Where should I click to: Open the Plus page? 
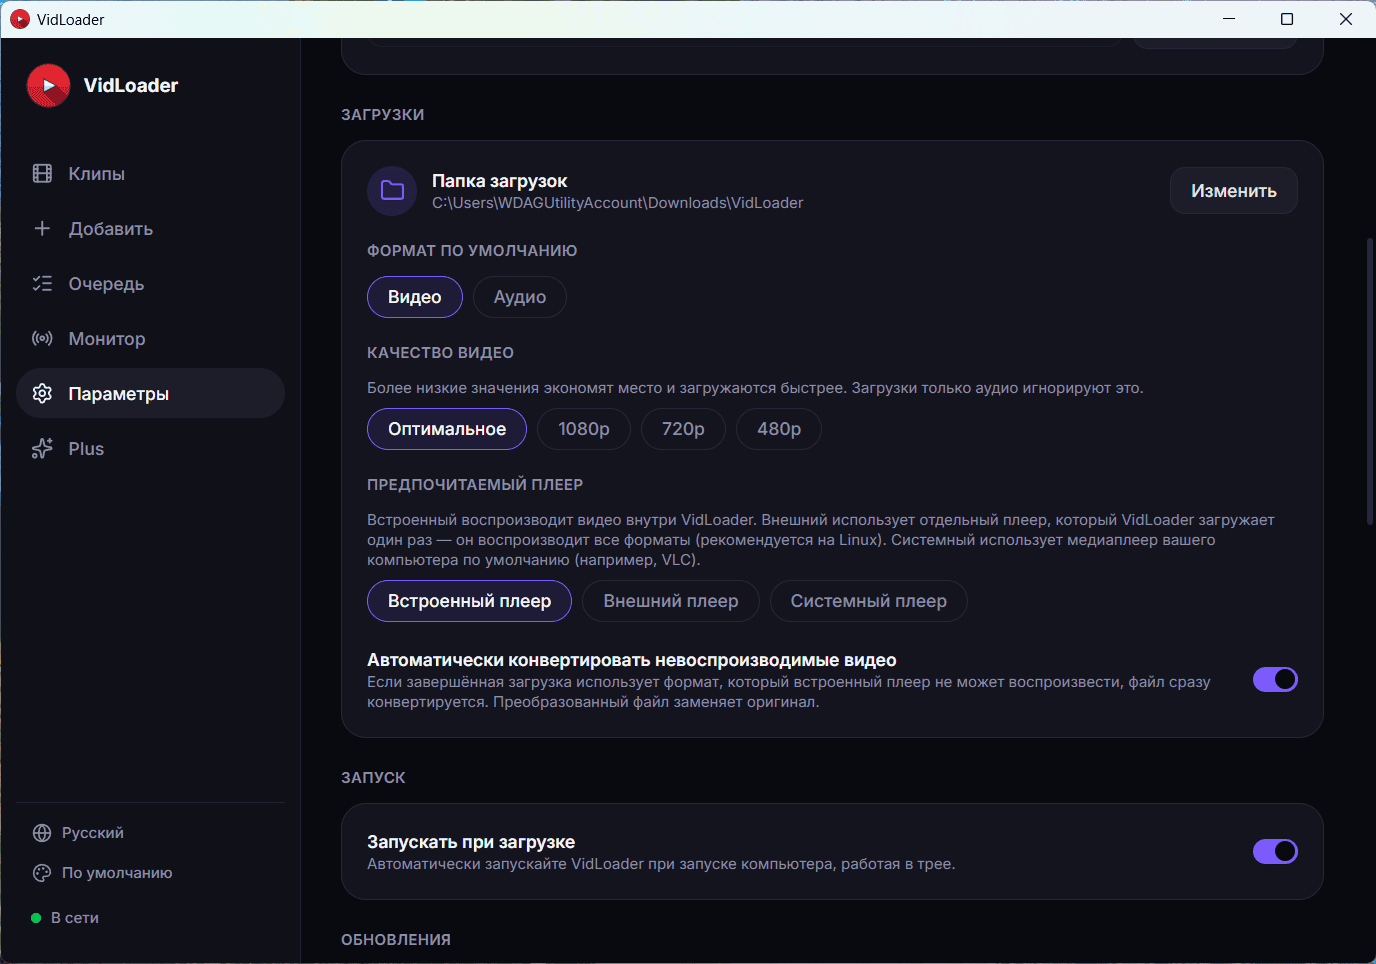pos(150,449)
